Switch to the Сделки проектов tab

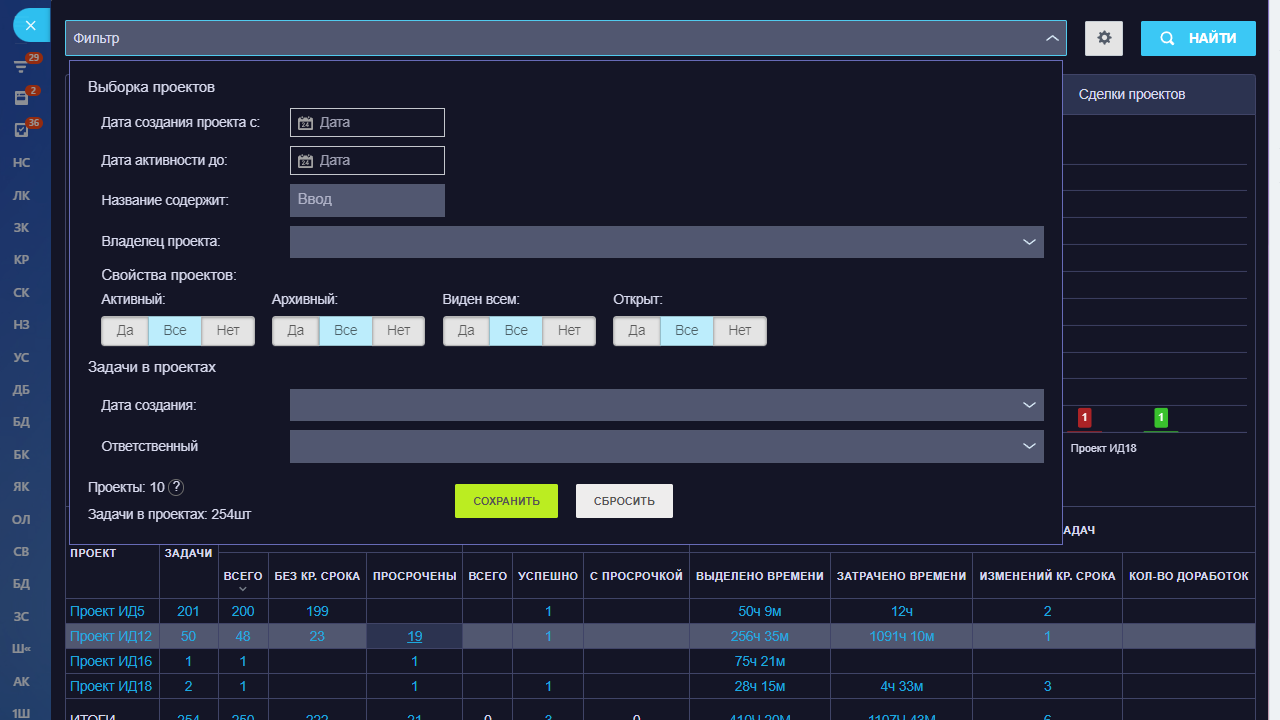(x=1131, y=94)
